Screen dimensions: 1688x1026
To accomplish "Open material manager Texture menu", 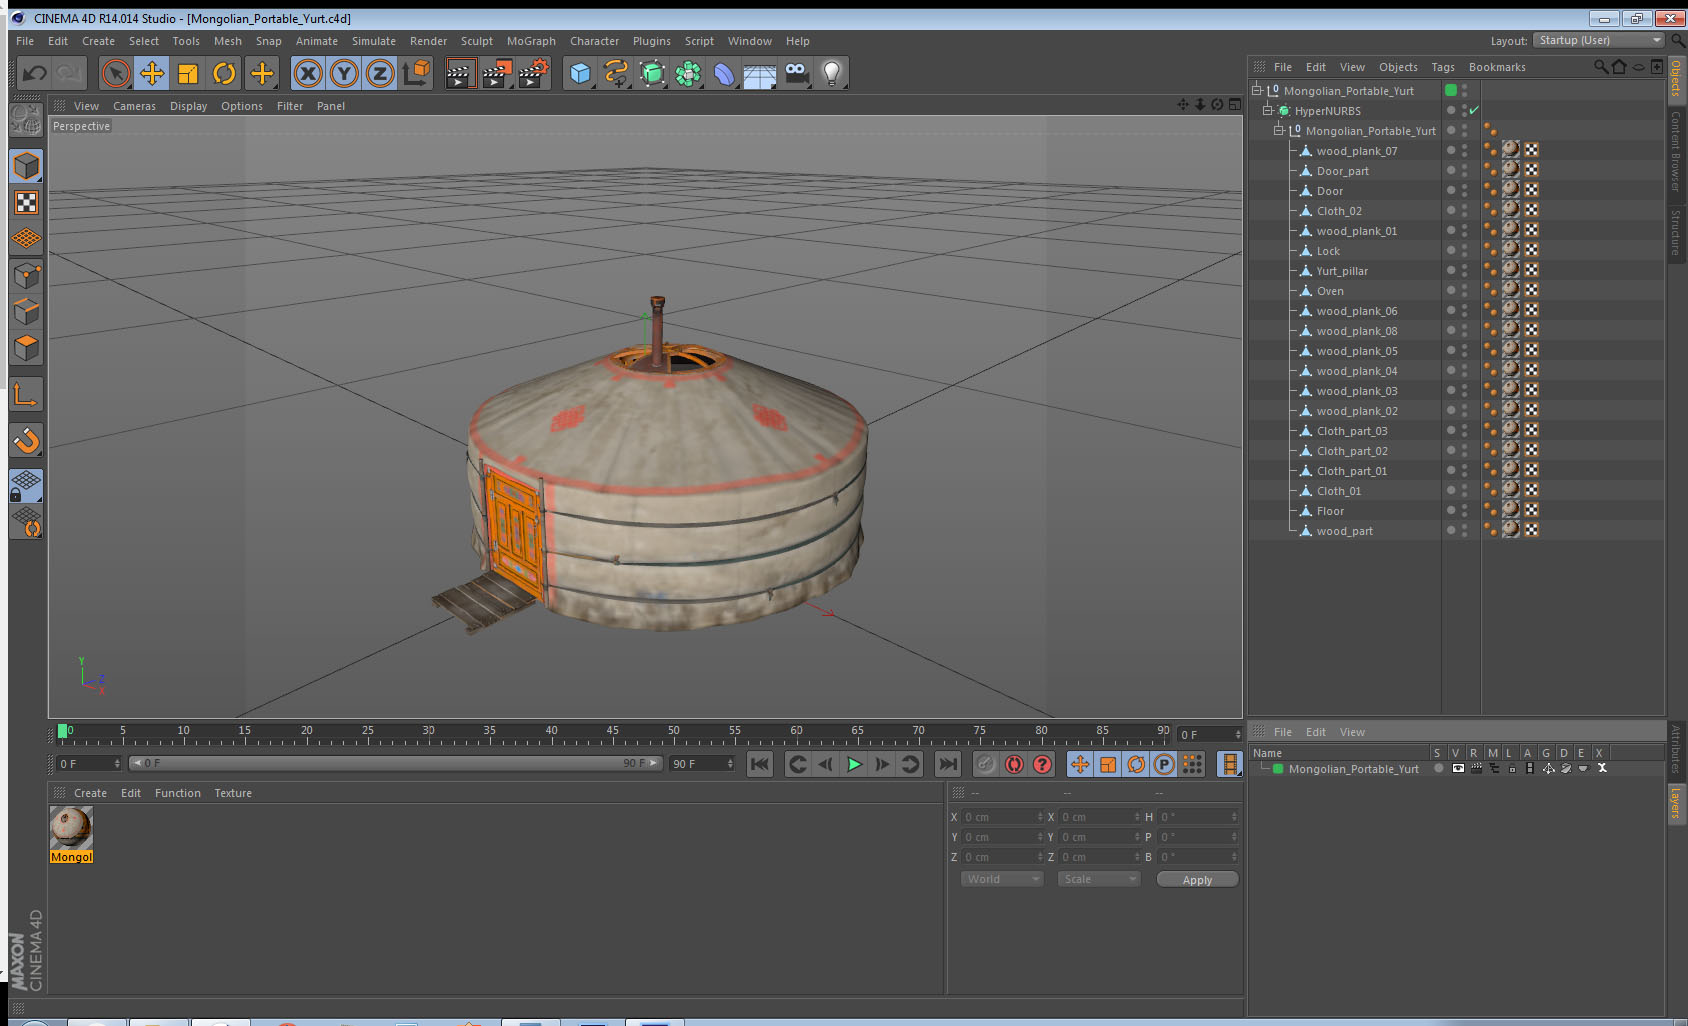I will click(x=233, y=793).
